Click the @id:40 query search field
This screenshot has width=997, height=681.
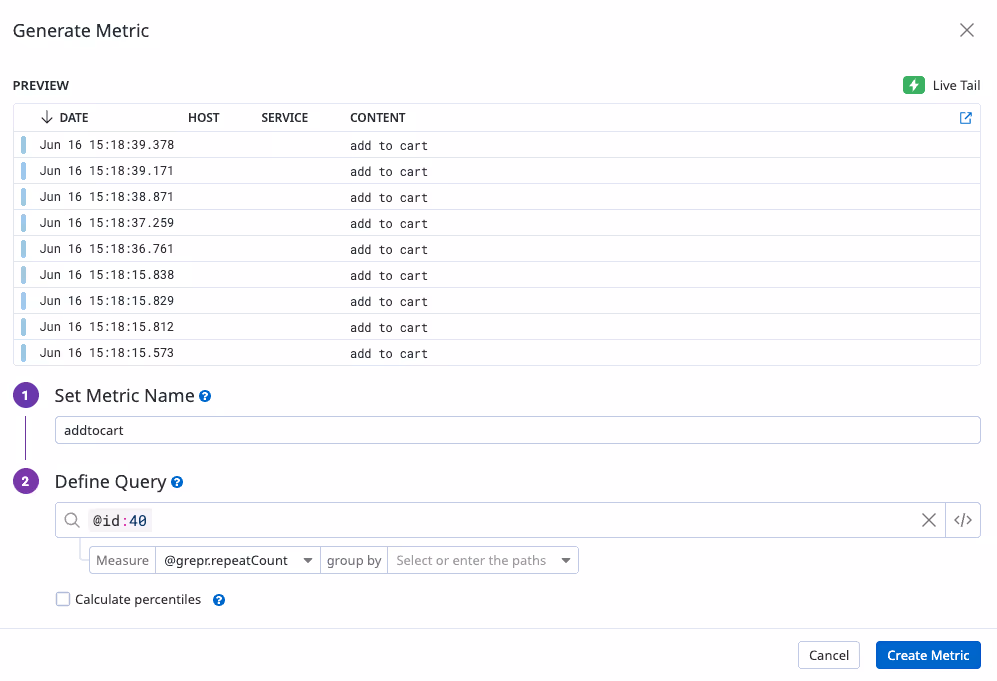coord(500,520)
